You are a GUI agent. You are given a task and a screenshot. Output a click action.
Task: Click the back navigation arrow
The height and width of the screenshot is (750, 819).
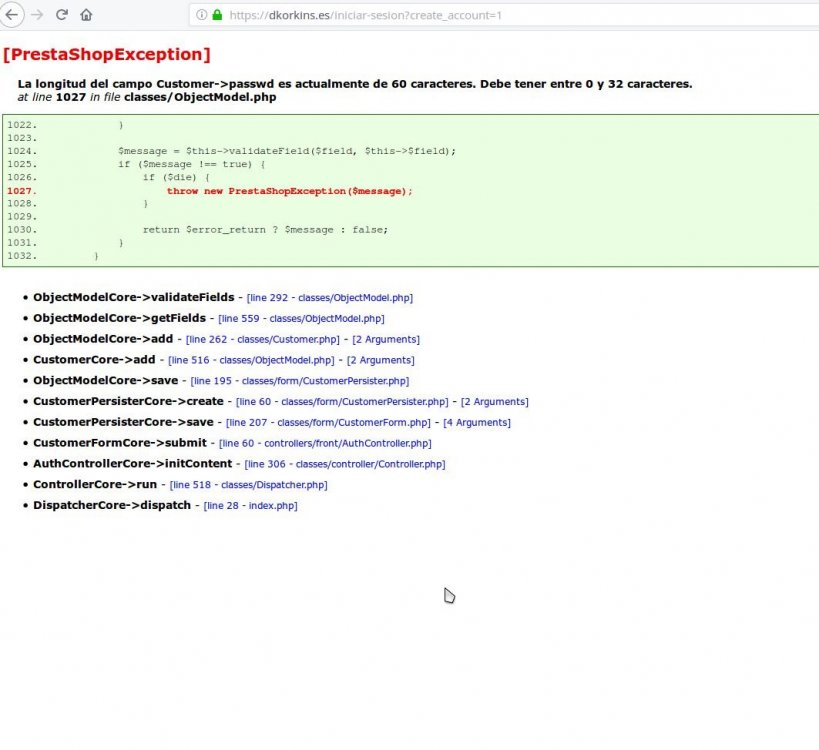12,15
